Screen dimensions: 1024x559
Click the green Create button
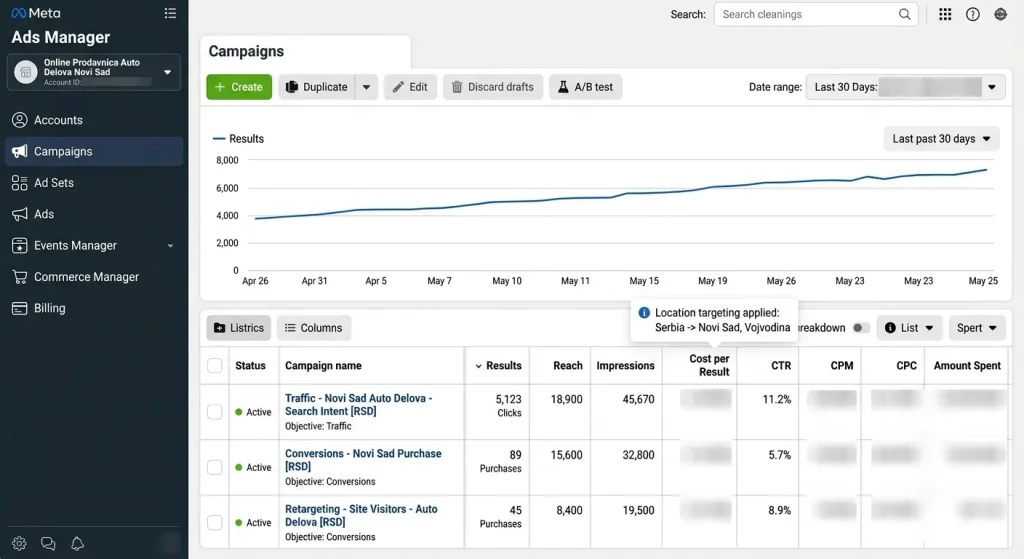(239, 87)
